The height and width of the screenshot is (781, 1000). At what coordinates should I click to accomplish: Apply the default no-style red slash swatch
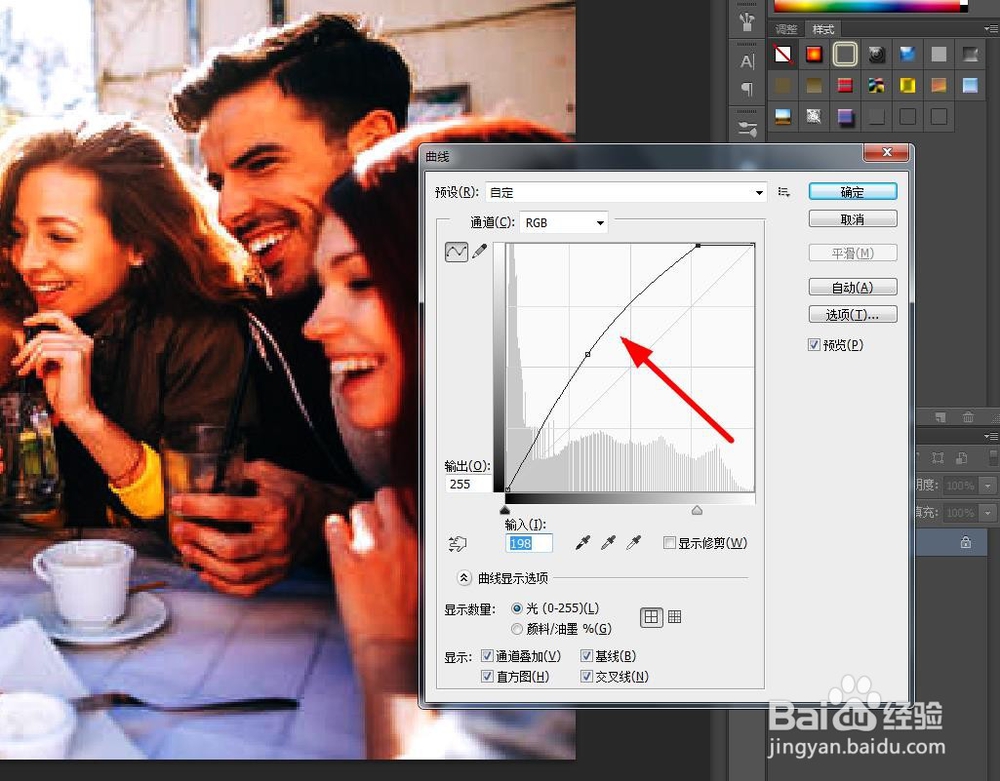pos(783,54)
